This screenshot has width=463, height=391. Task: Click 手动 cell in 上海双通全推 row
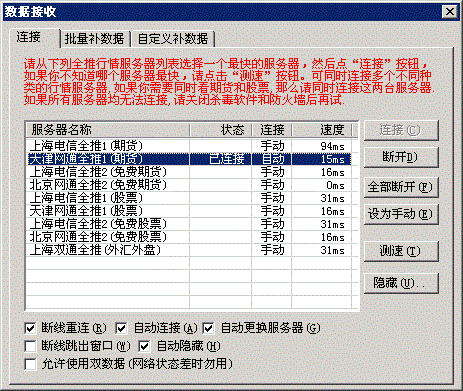[x=273, y=250]
